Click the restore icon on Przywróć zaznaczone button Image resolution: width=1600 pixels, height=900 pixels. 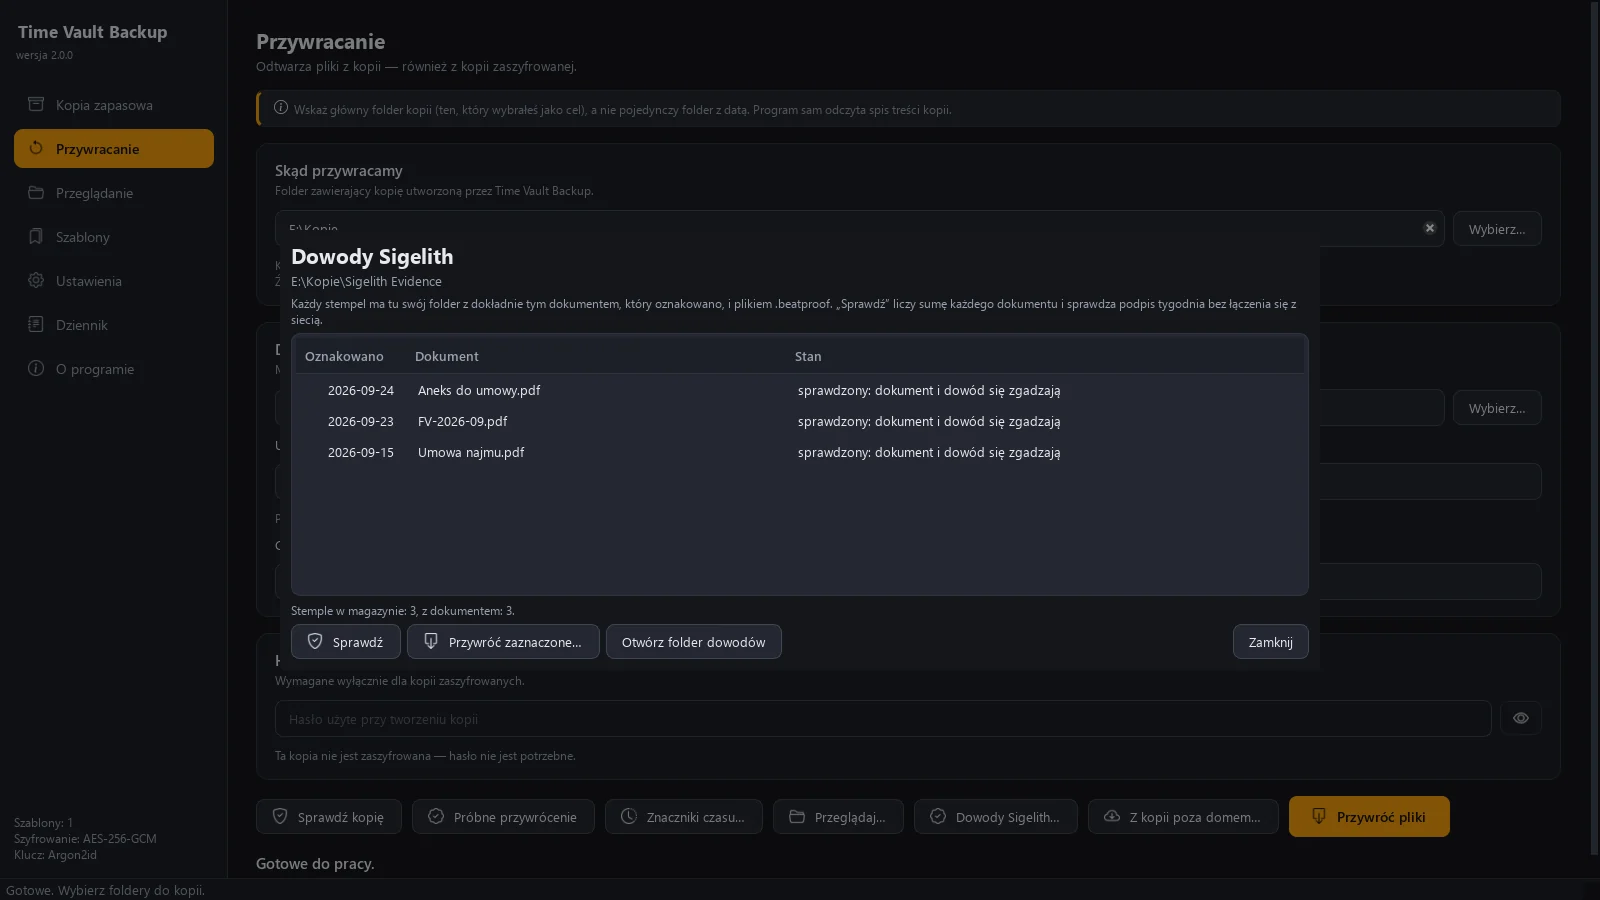pyautogui.click(x=431, y=641)
